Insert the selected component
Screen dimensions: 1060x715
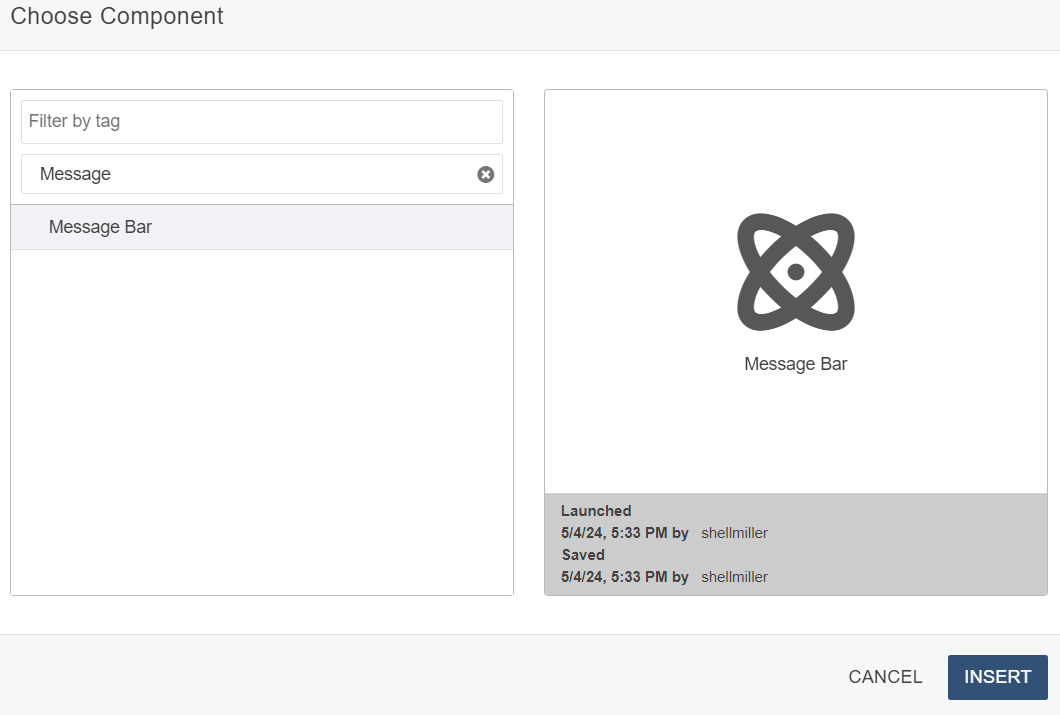(x=997, y=676)
